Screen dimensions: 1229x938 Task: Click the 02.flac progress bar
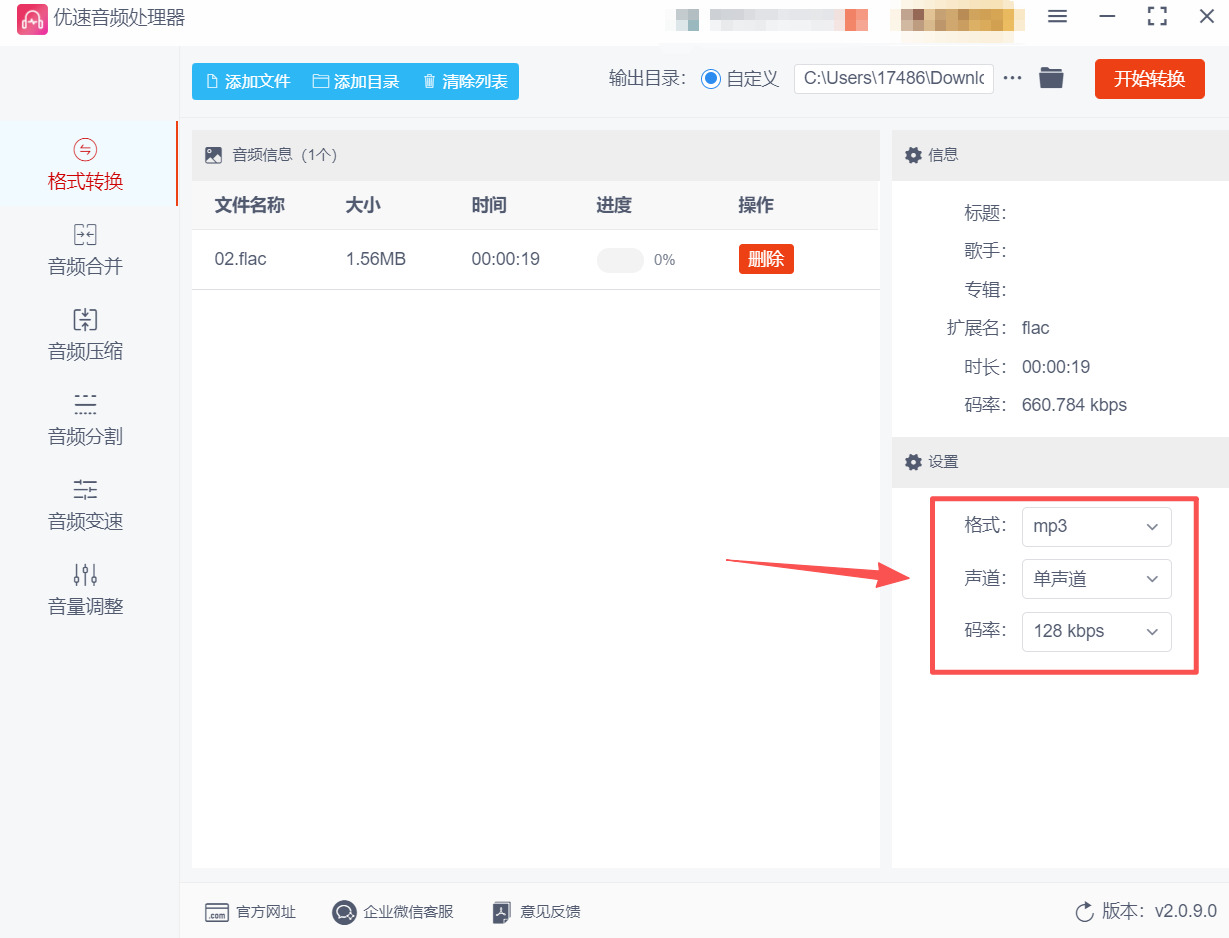pyautogui.click(x=620, y=260)
